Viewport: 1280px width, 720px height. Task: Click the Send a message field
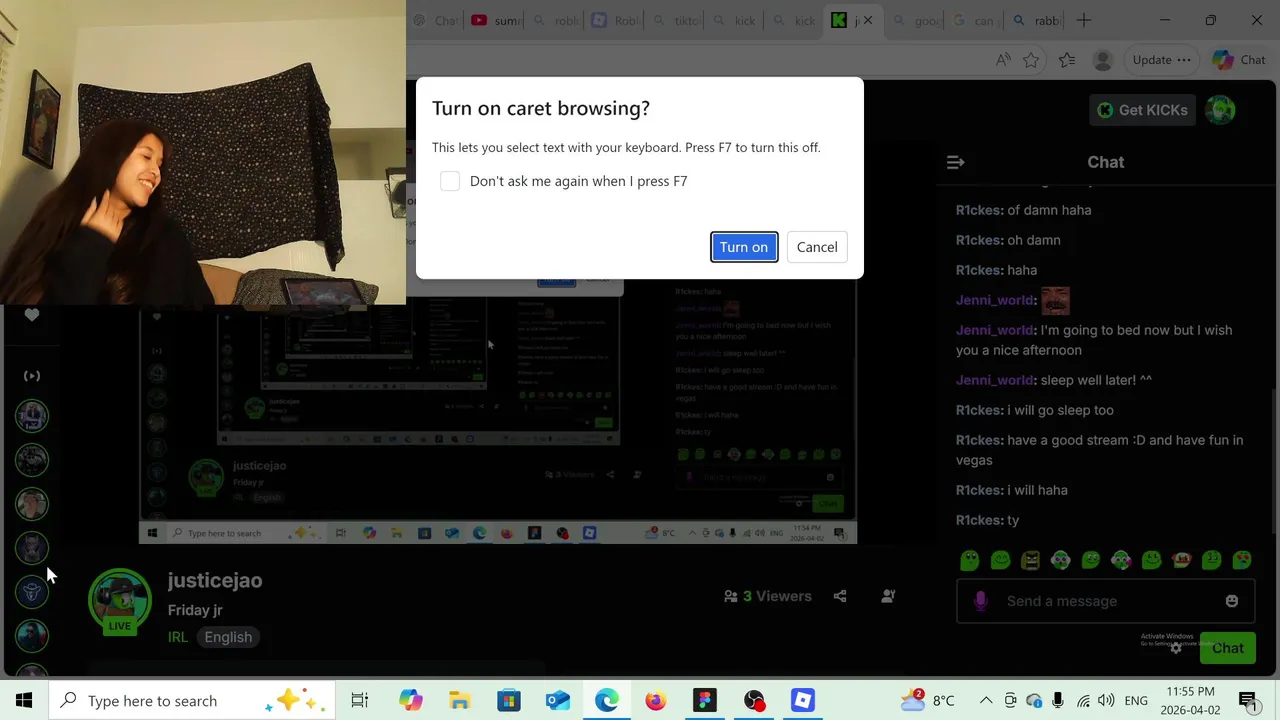[x=1105, y=601]
